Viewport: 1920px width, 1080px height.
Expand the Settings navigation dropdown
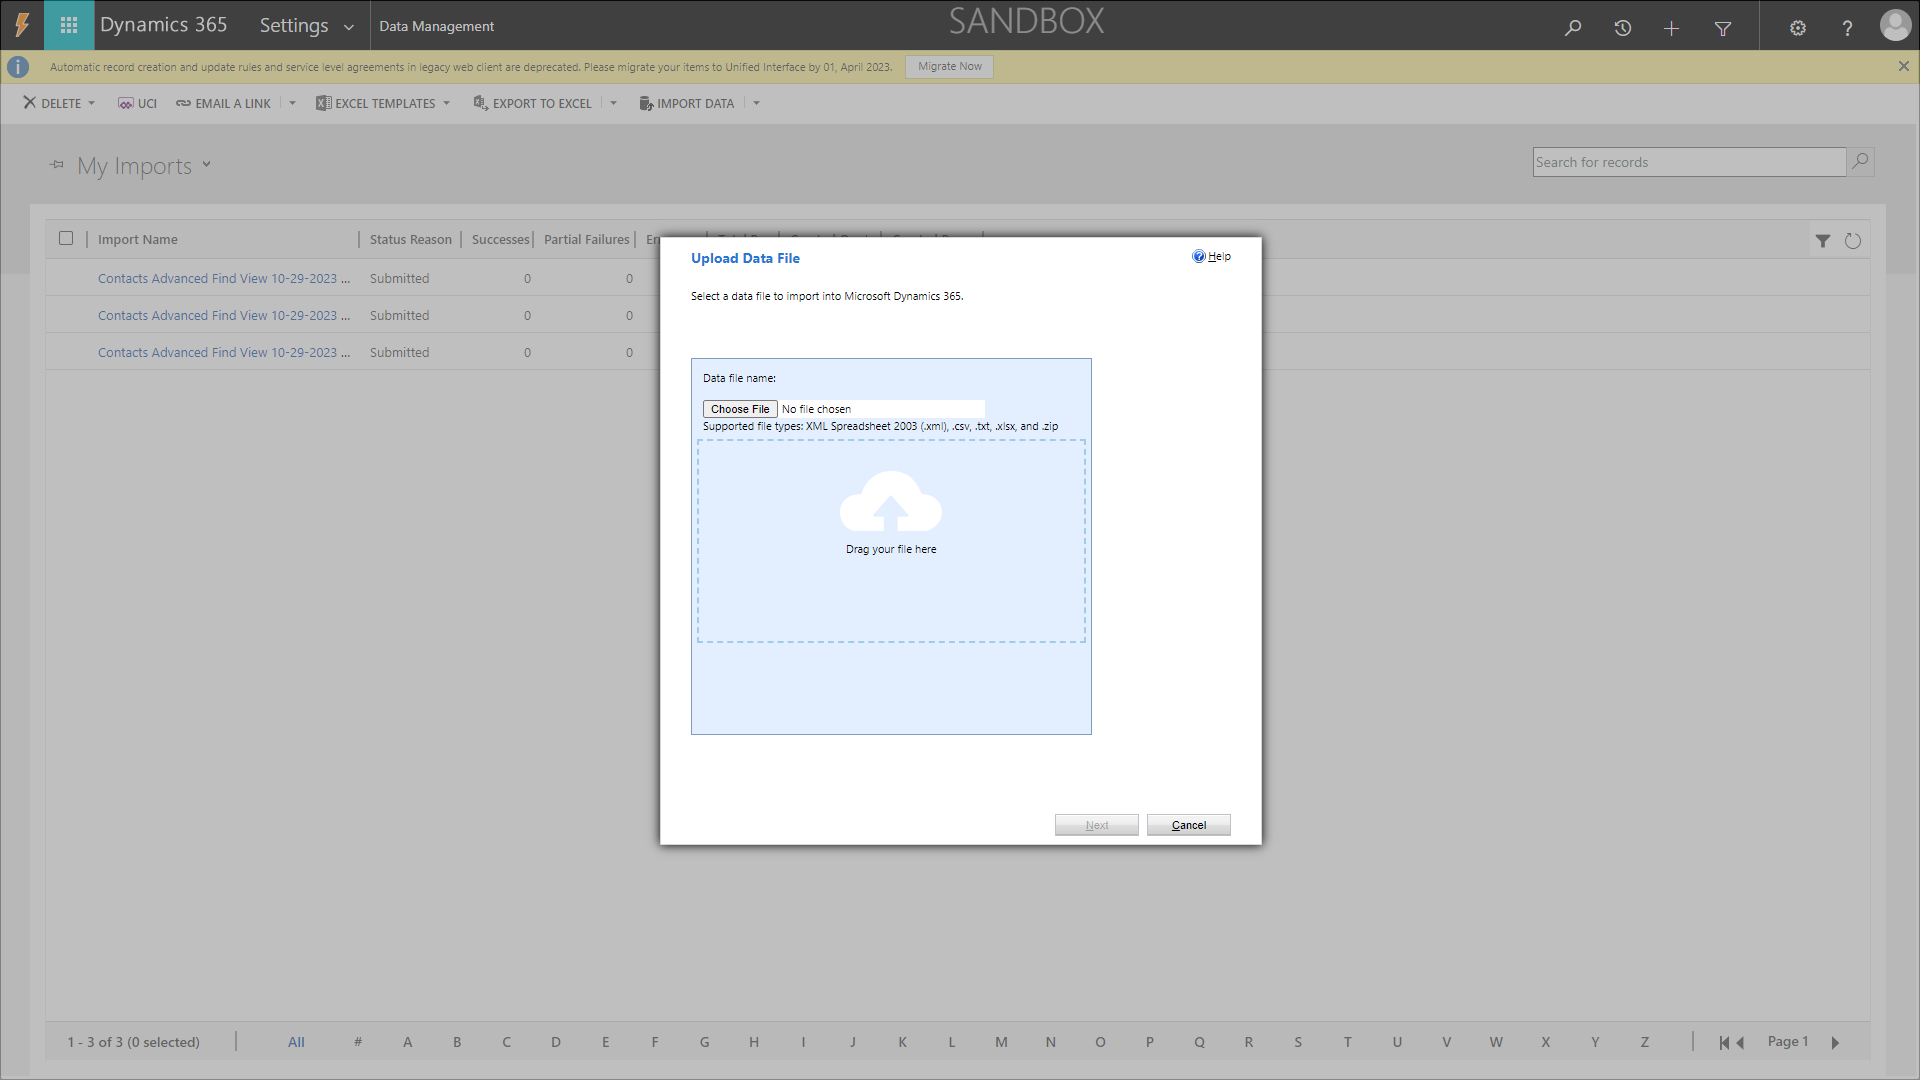pos(348,27)
